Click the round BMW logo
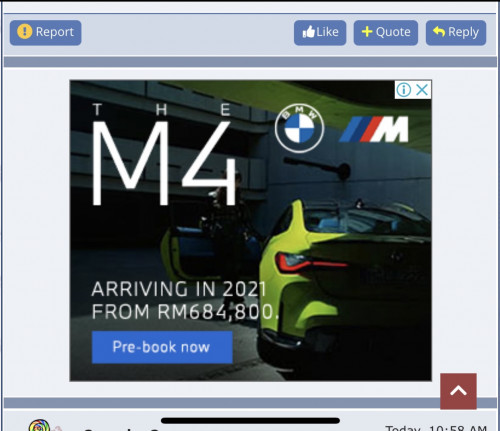 (299, 128)
